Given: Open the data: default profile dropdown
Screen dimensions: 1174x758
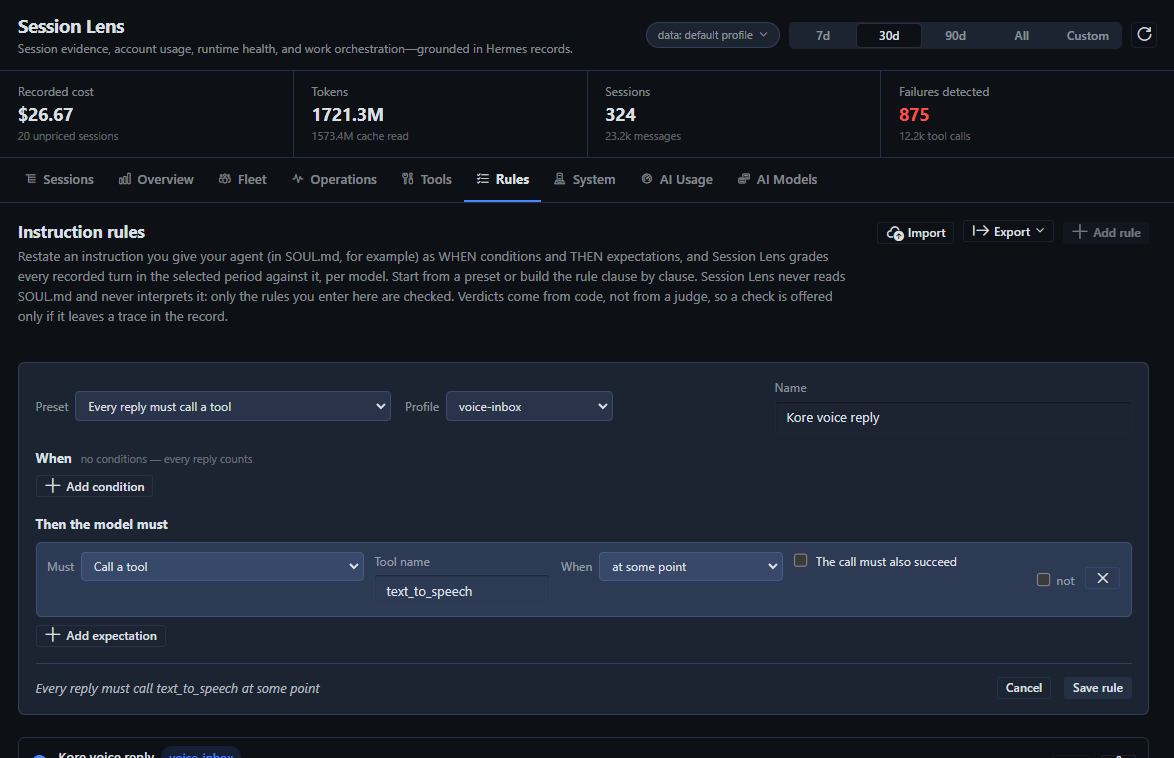Looking at the screenshot, I should tap(712, 35).
